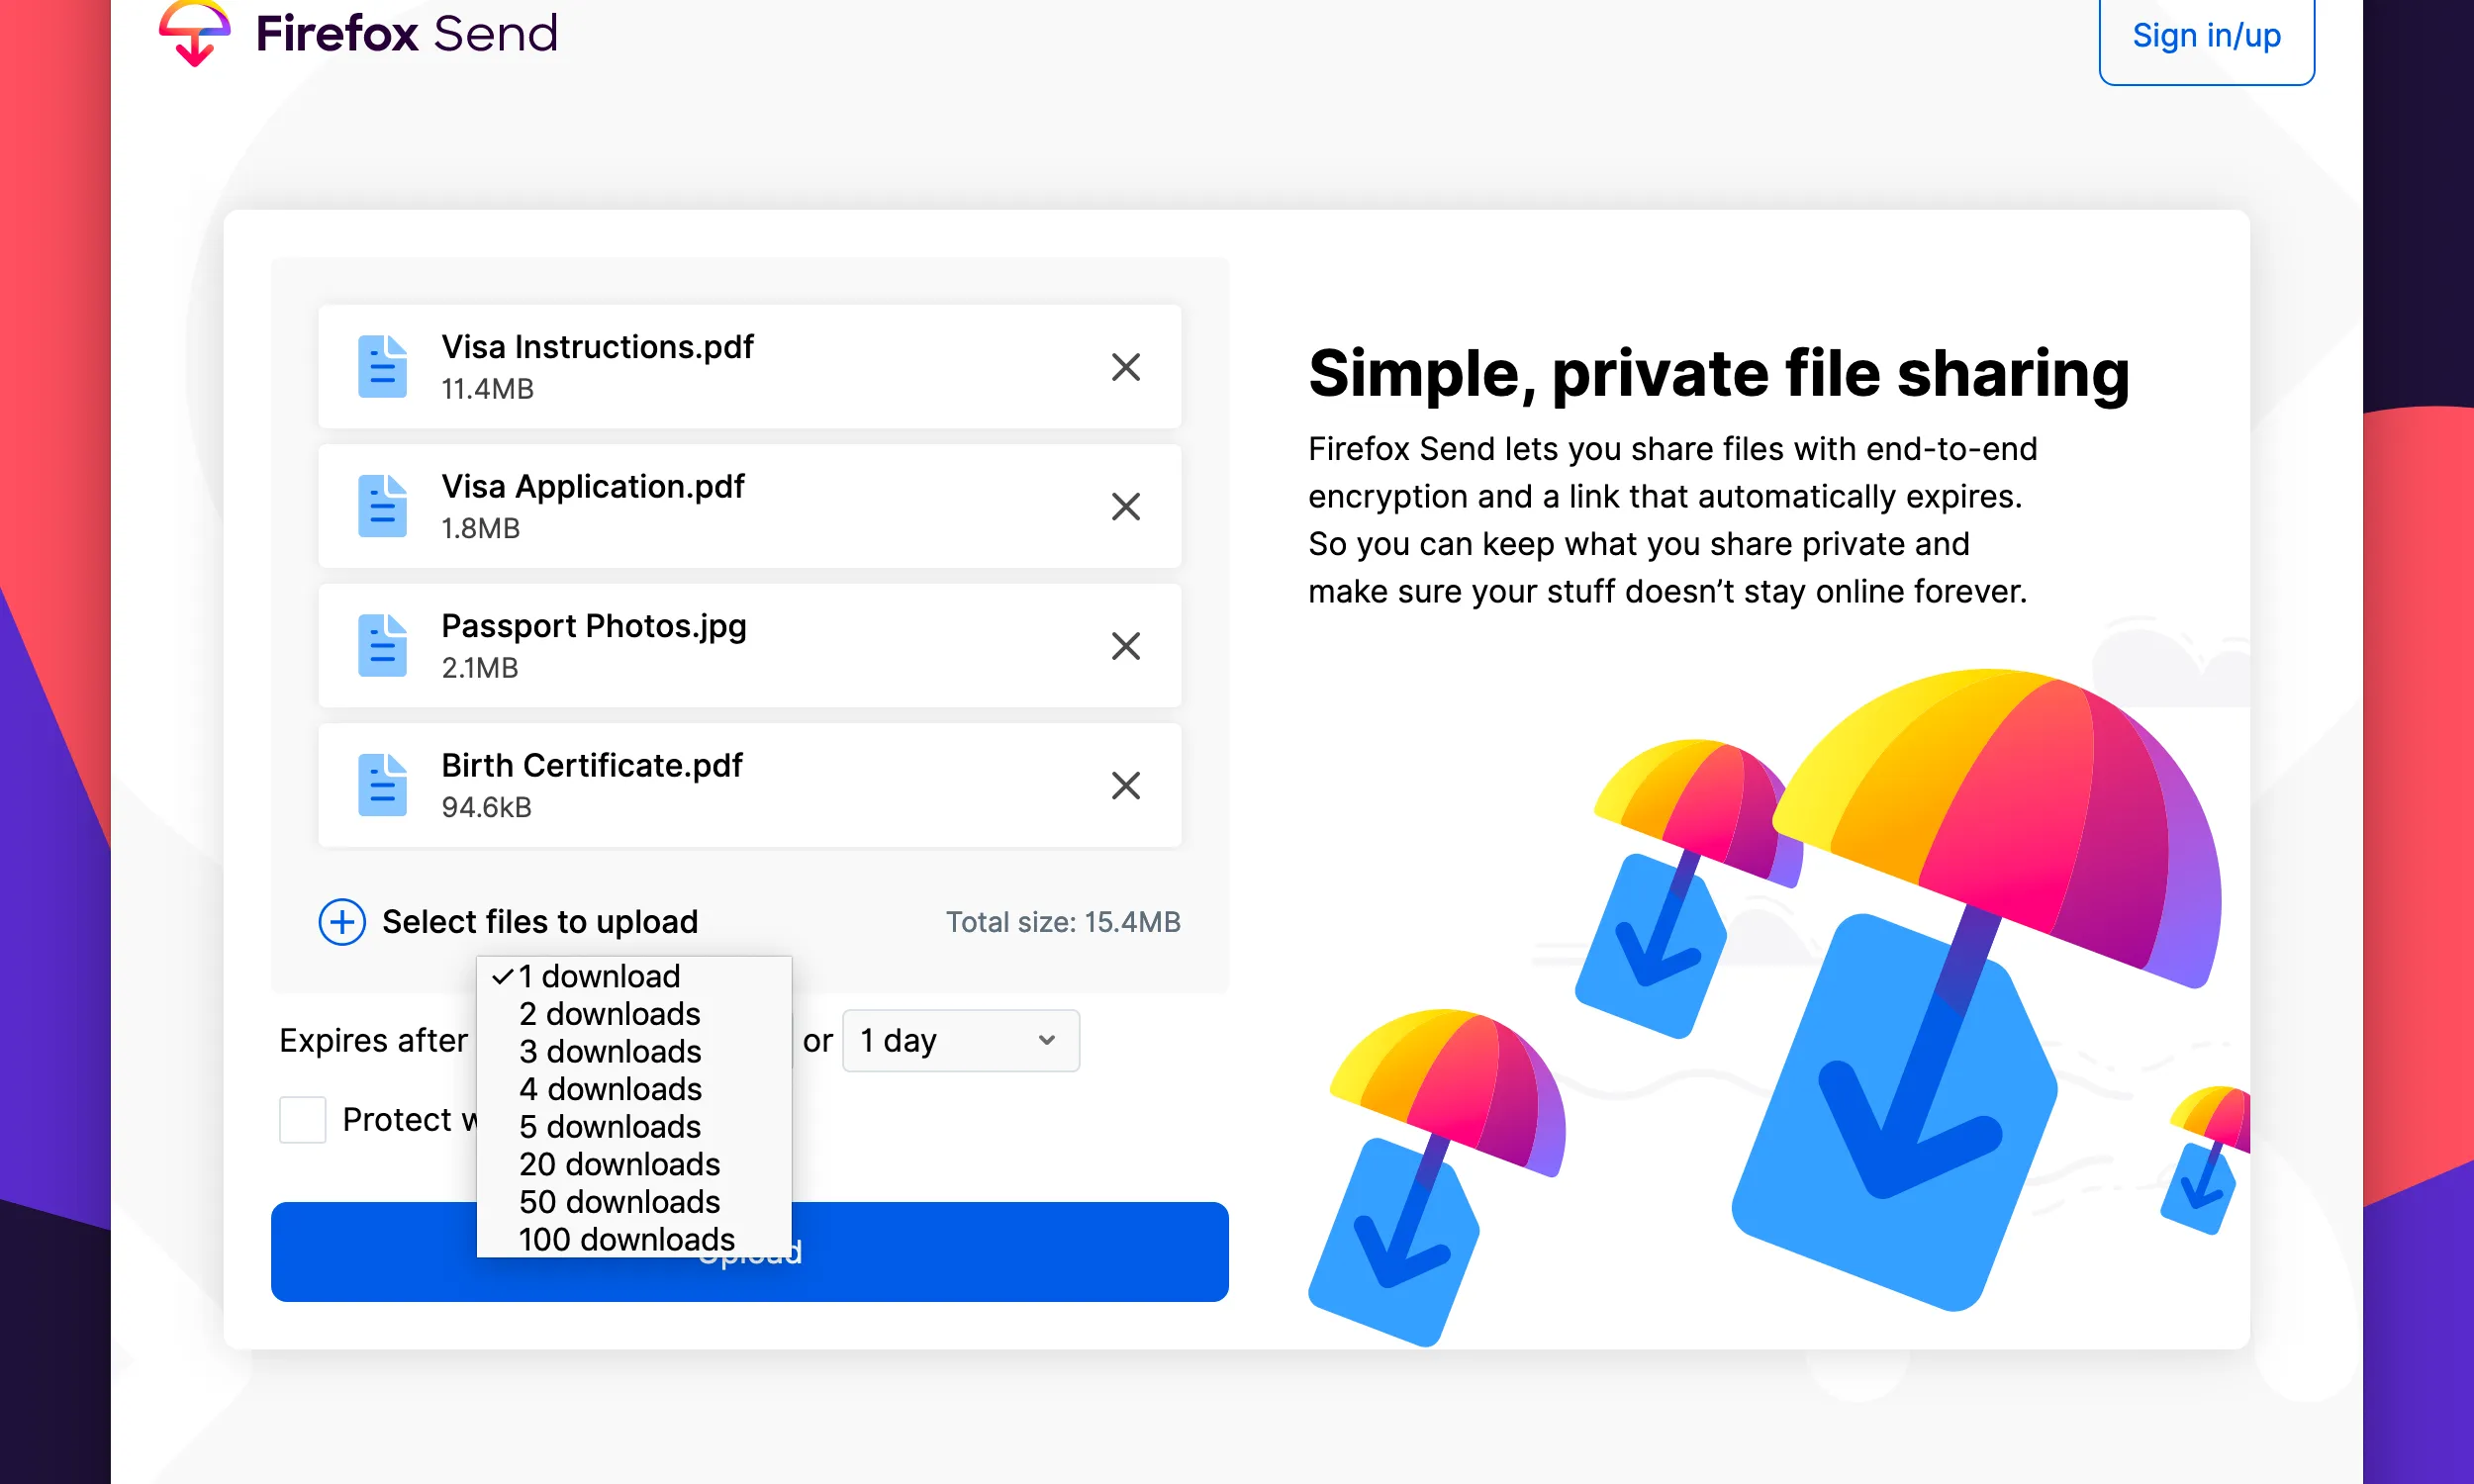2474x1484 pixels.
Task: Remove Passport Photos.jpg with its X icon
Action: 1126,646
